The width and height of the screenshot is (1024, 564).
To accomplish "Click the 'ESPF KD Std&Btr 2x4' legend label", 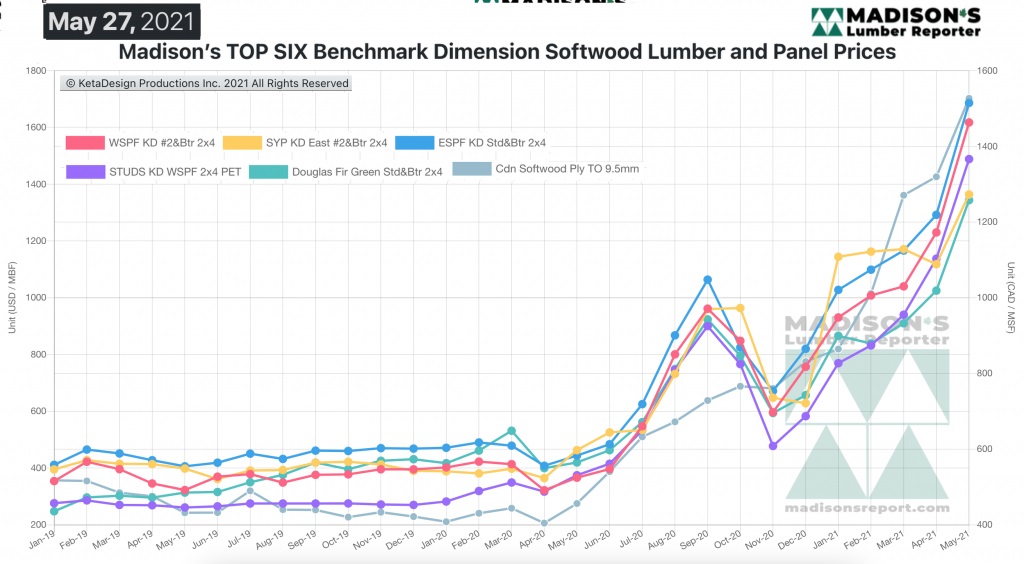I will [492, 143].
